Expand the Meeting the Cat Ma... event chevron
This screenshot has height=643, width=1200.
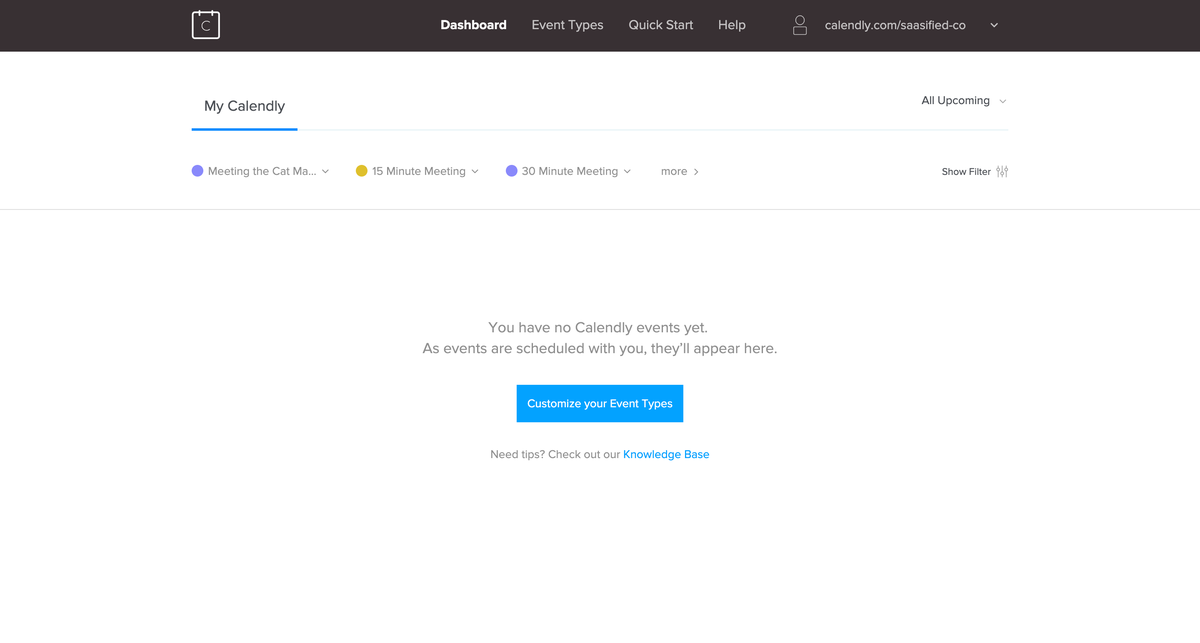point(325,172)
